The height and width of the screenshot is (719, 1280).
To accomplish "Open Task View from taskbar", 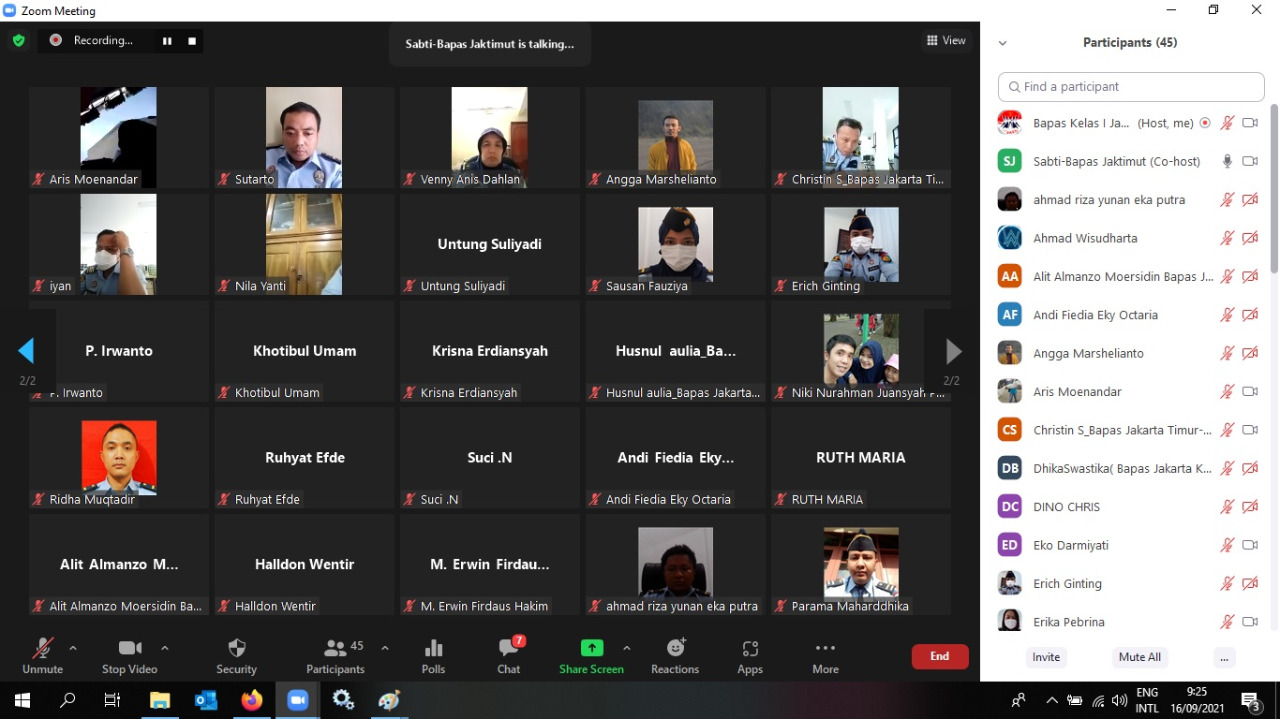I will tap(113, 700).
